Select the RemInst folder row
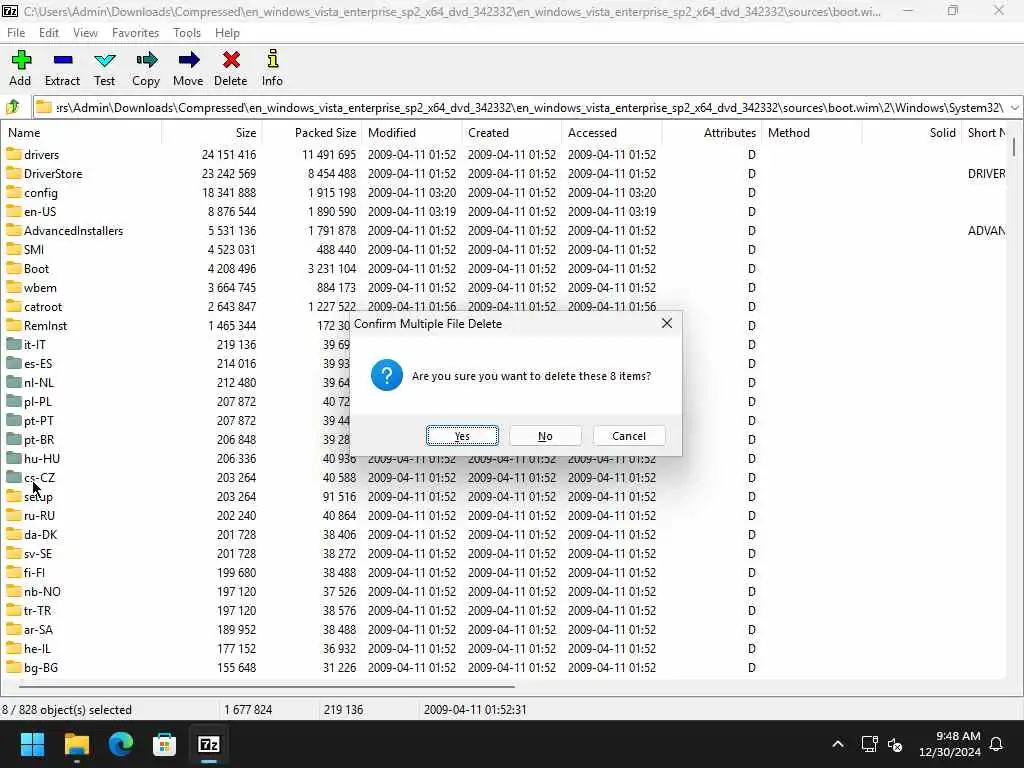 click(503, 325)
